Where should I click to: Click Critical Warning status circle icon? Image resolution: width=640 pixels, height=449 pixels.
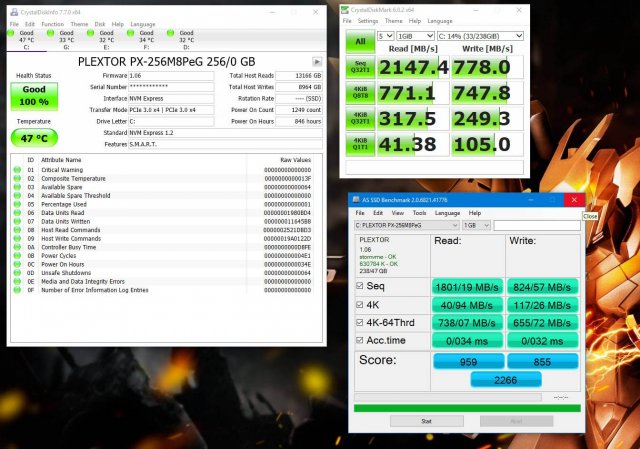pyautogui.click(x=17, y=169)
